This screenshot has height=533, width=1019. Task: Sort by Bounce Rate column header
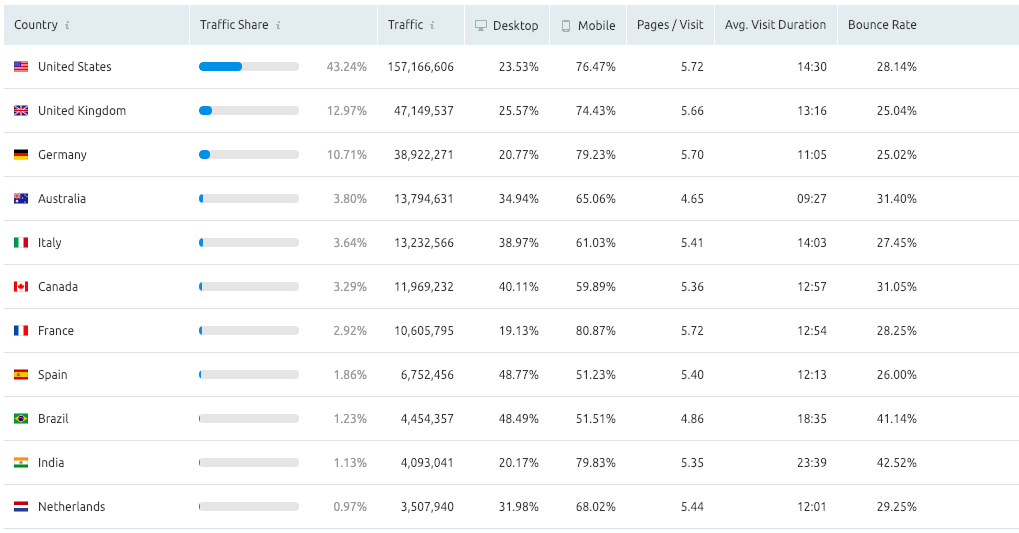coord(882,25)
